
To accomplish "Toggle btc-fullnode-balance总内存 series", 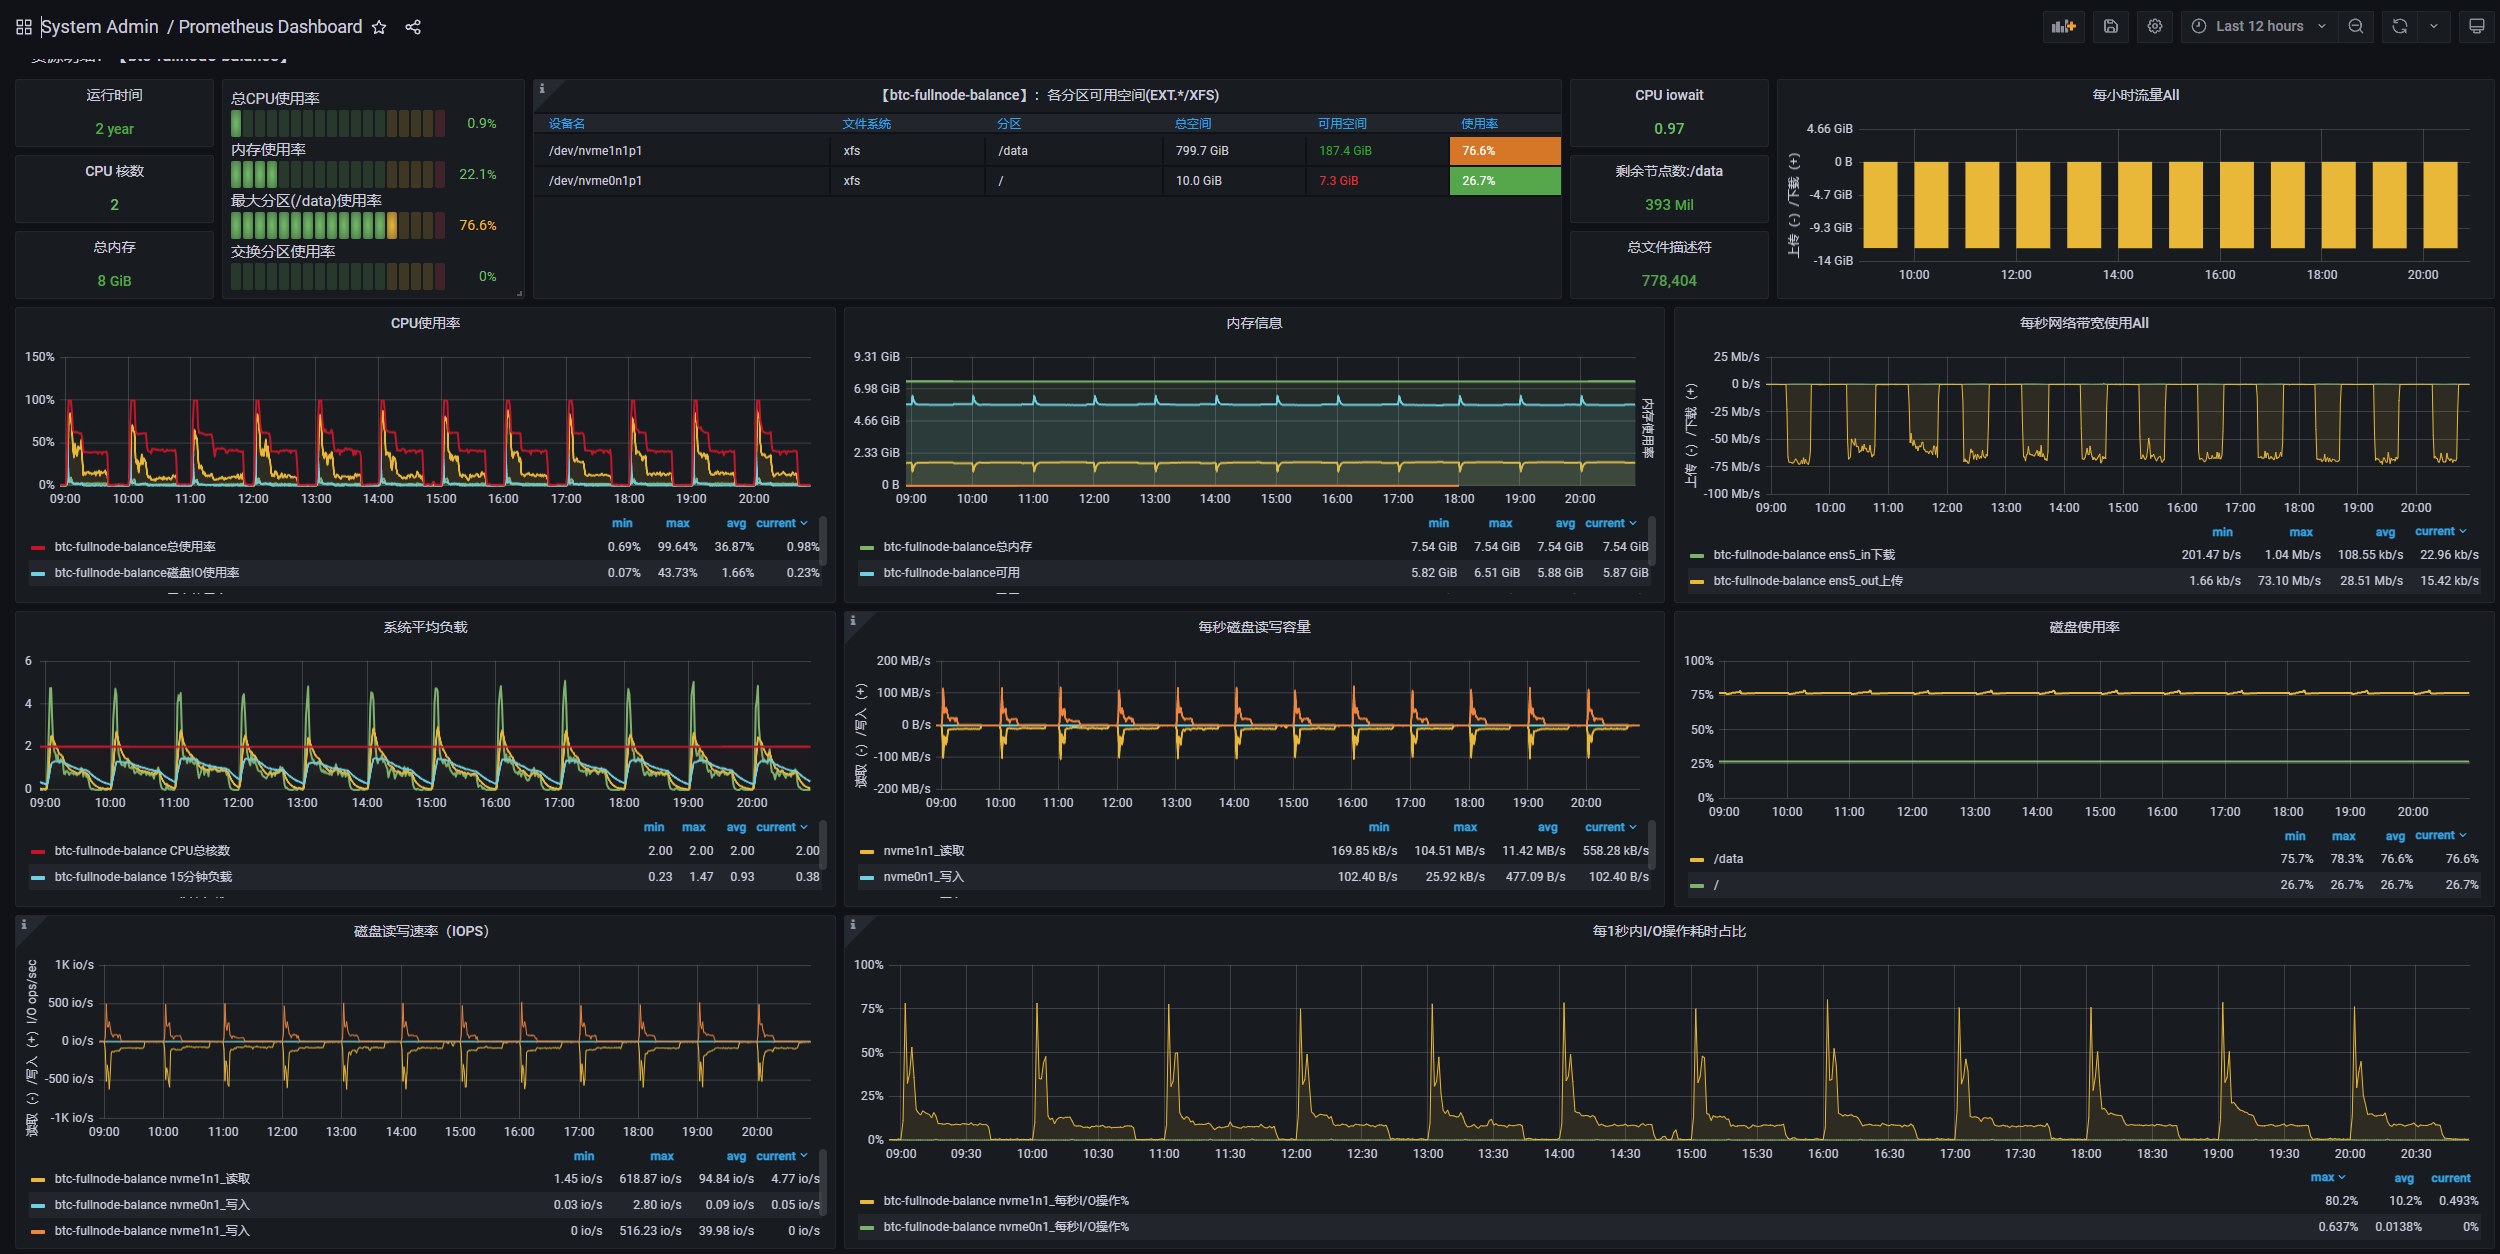I will click(x=957, y=547).
